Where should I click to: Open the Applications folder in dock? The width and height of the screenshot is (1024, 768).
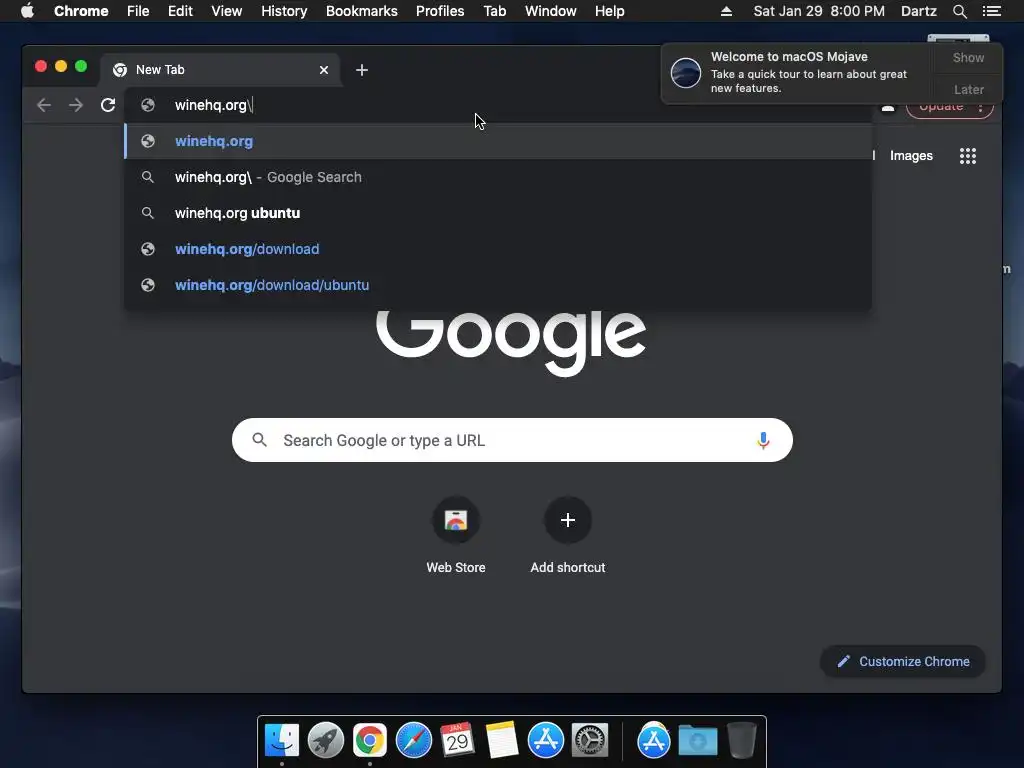(x=654, y=741)
